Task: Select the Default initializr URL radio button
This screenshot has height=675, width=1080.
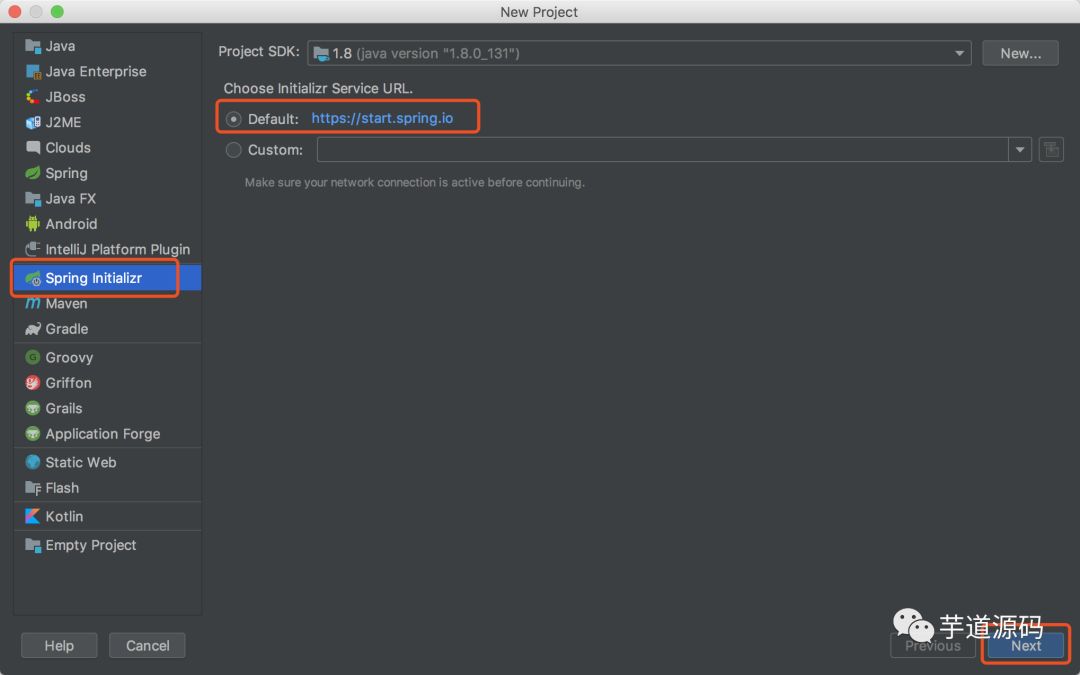Action: tap(232, 117)
